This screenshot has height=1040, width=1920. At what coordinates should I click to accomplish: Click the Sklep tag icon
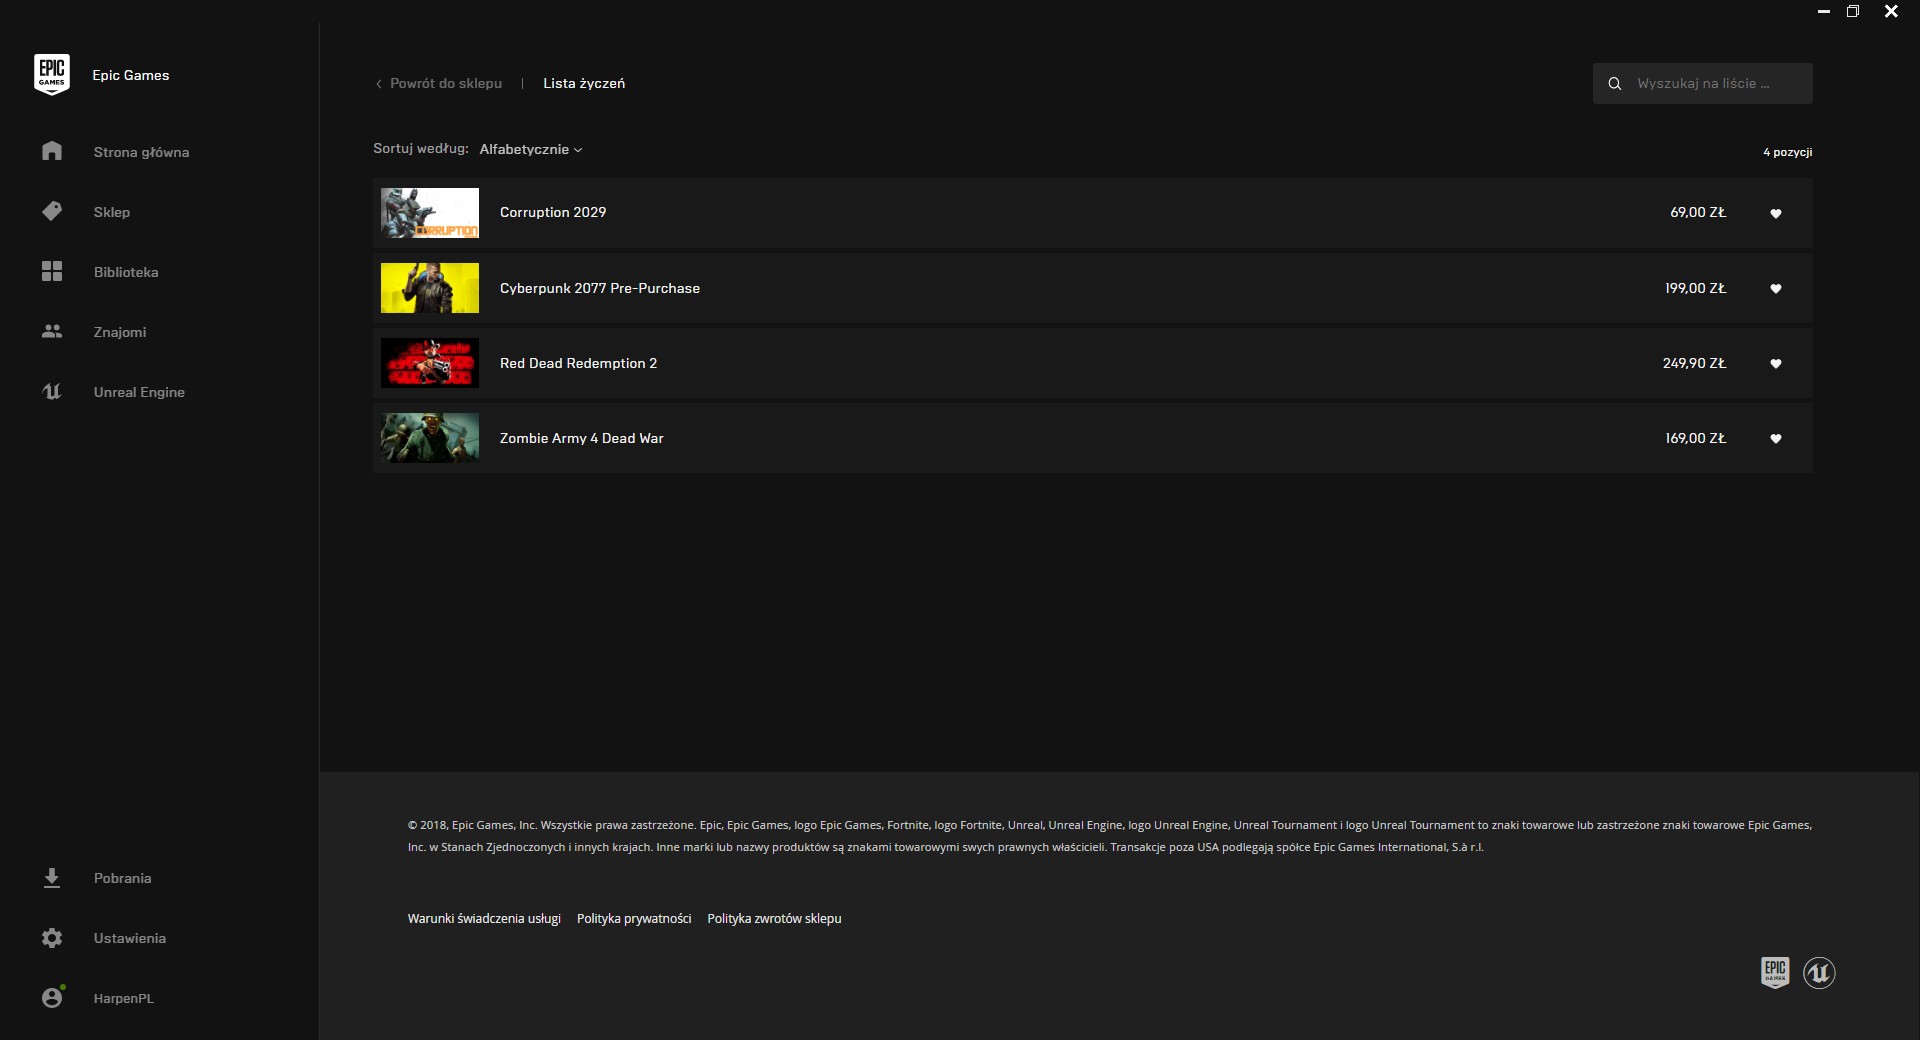click(52, 211)
